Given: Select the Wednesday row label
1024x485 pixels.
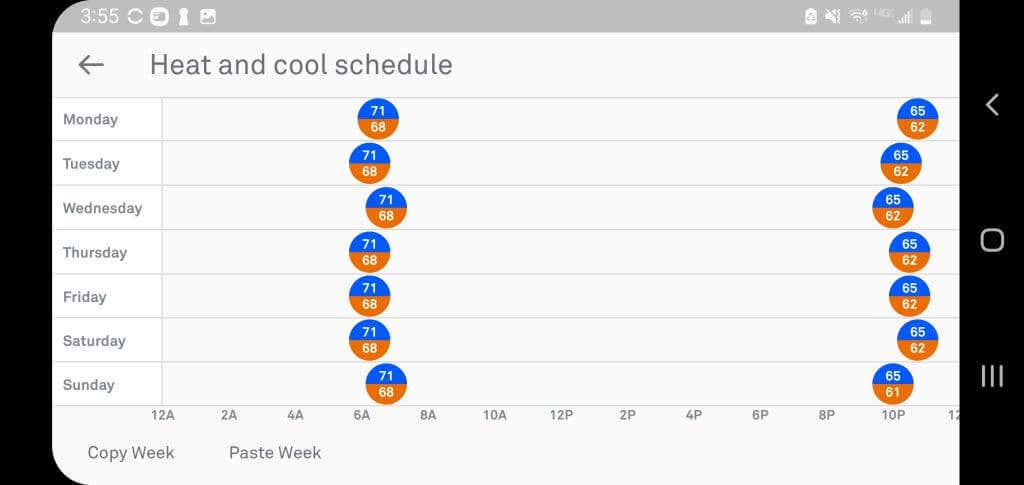Looking at the screenshot, I should coord(103,208).
